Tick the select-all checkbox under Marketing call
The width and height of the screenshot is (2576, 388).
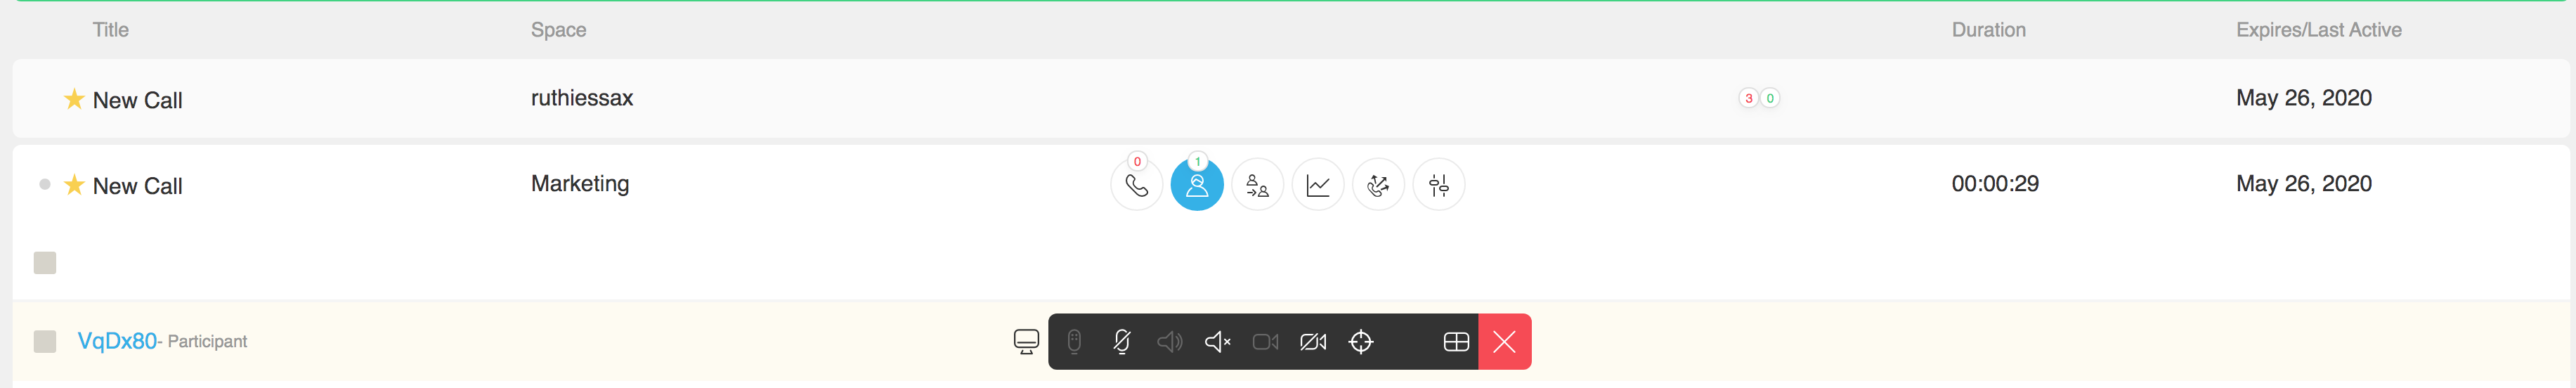tap(45, 263)
